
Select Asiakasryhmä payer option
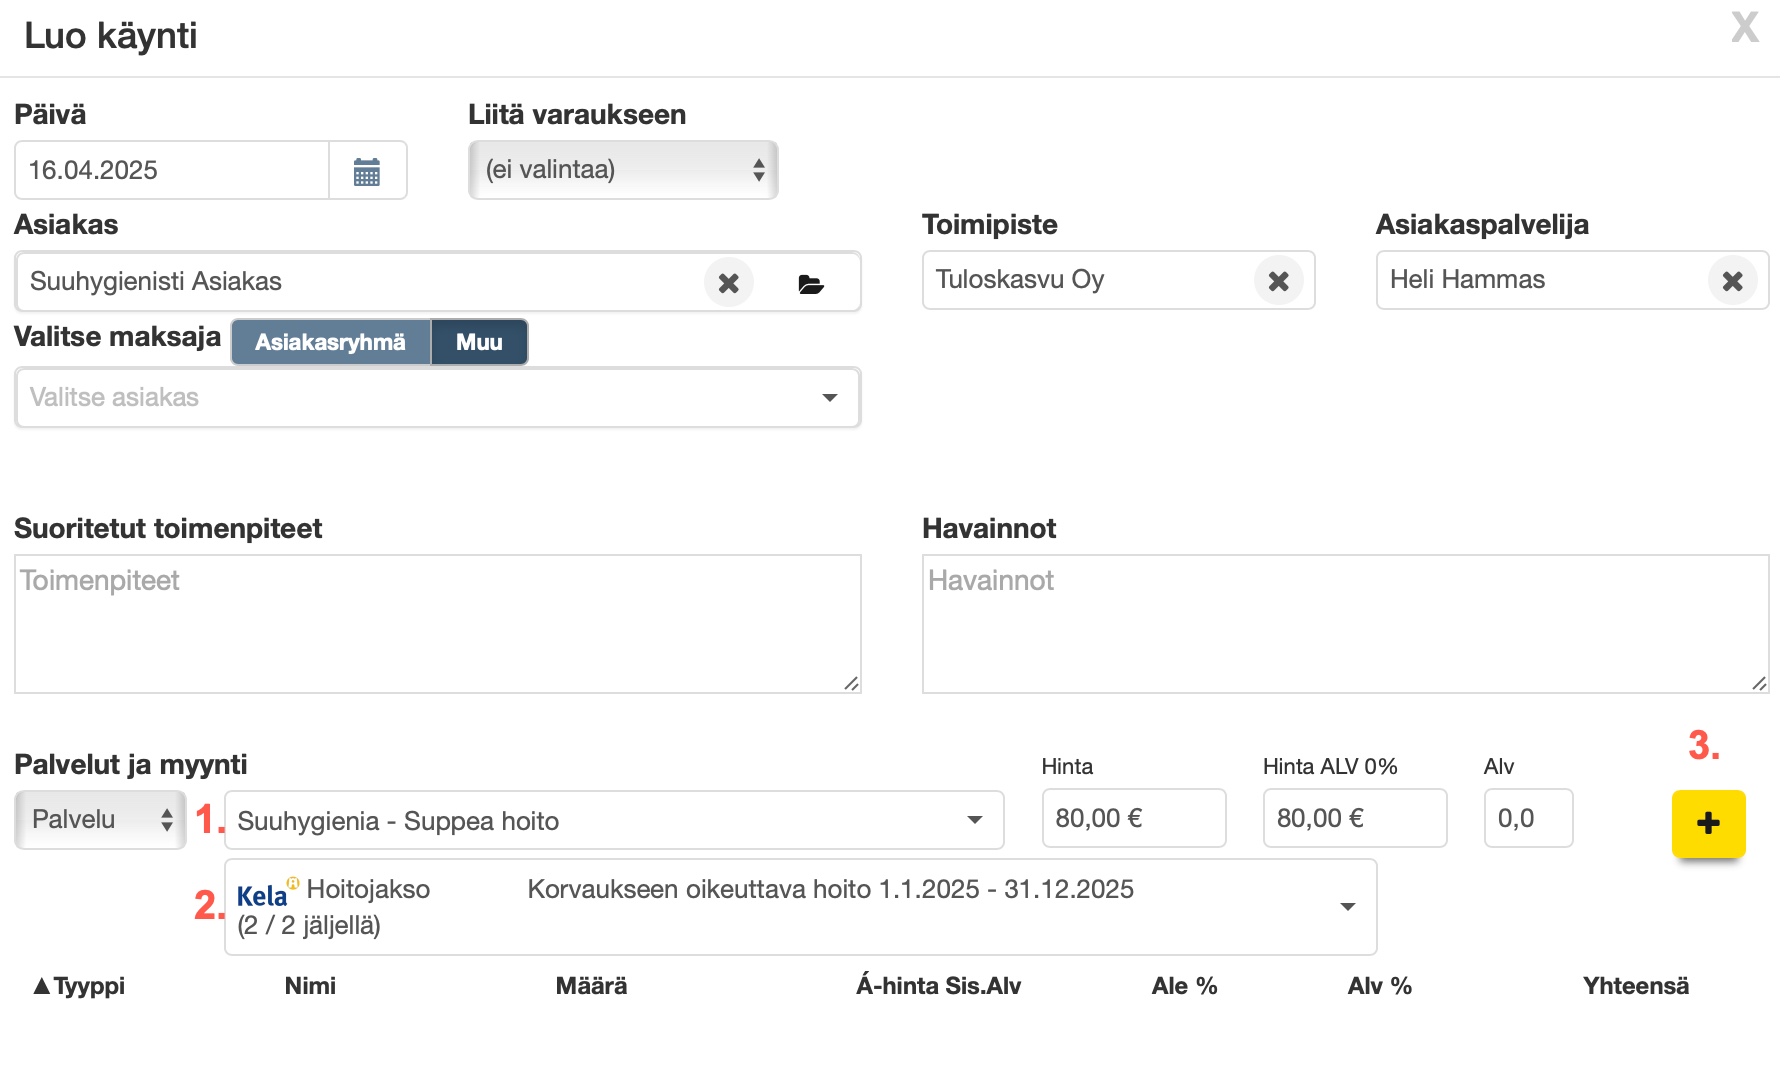click(x=330, y=342)
